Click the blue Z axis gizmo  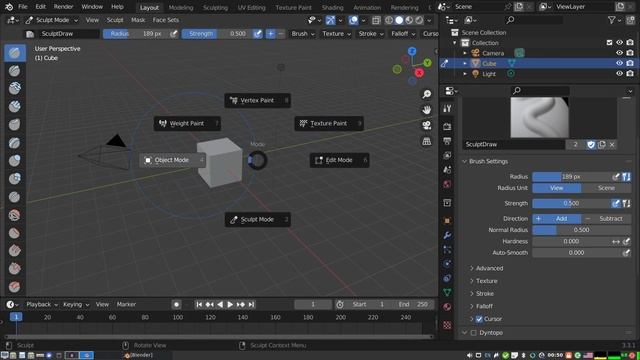[x=412, y=51]
